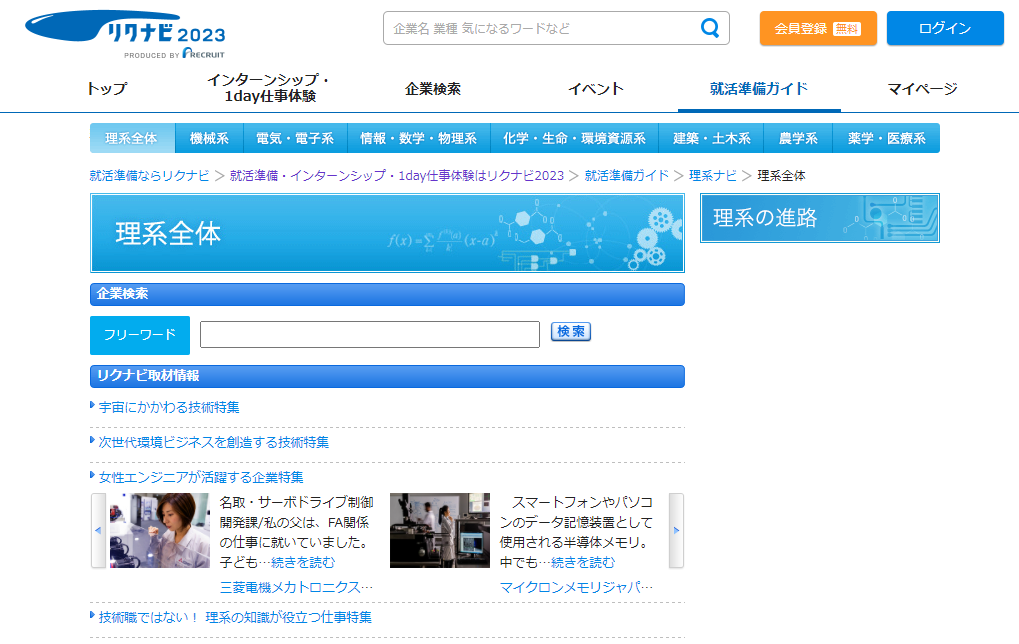Follow breadcrumb link ending はリクナビ2023

(x=396, y=175)
